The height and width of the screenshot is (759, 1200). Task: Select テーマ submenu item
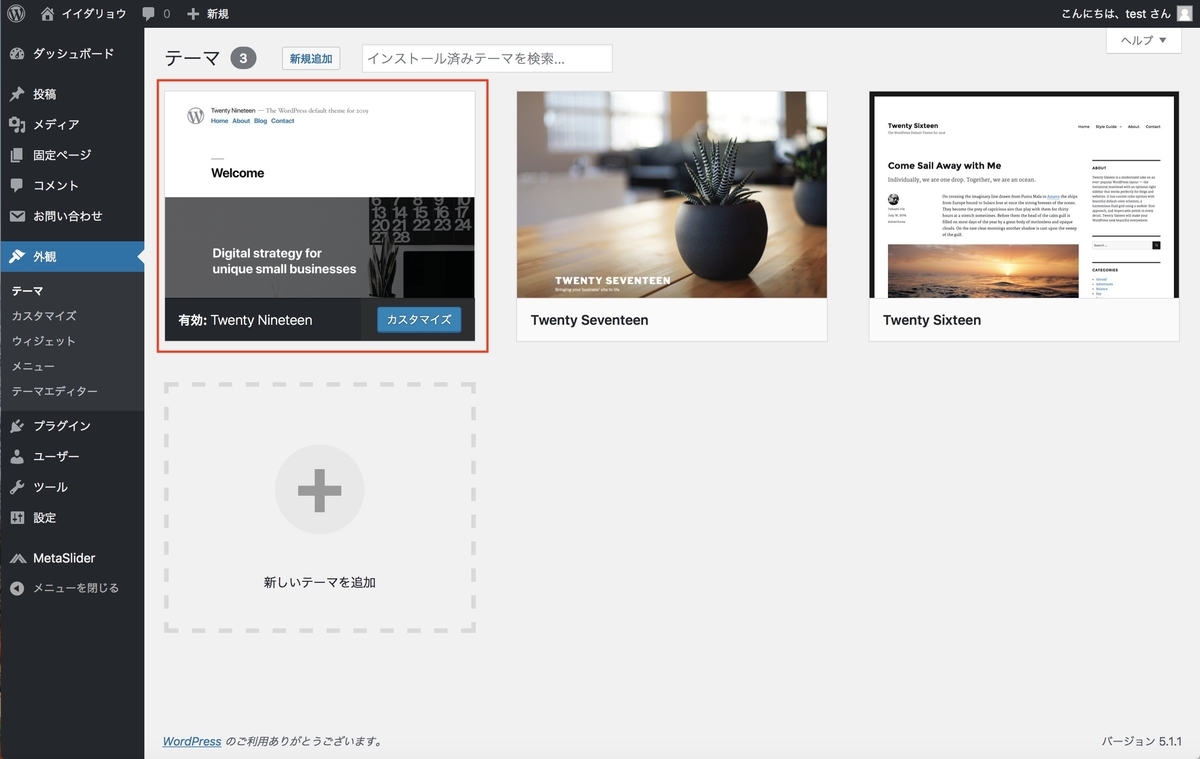pos(27,291)
